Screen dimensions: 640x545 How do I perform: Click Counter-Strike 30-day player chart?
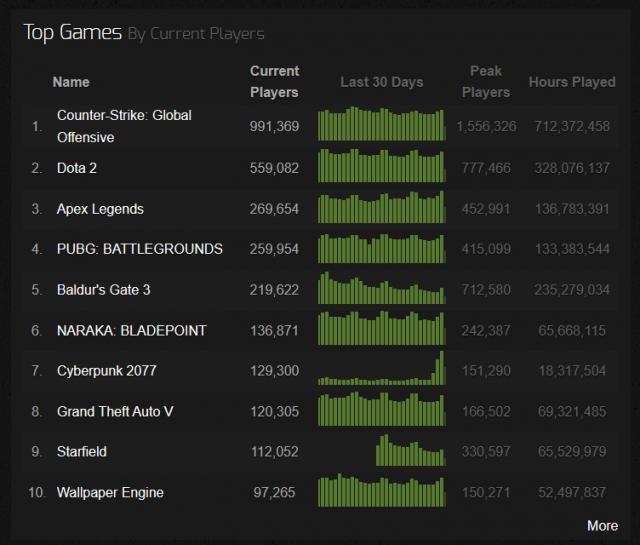(x=382, y=124)
